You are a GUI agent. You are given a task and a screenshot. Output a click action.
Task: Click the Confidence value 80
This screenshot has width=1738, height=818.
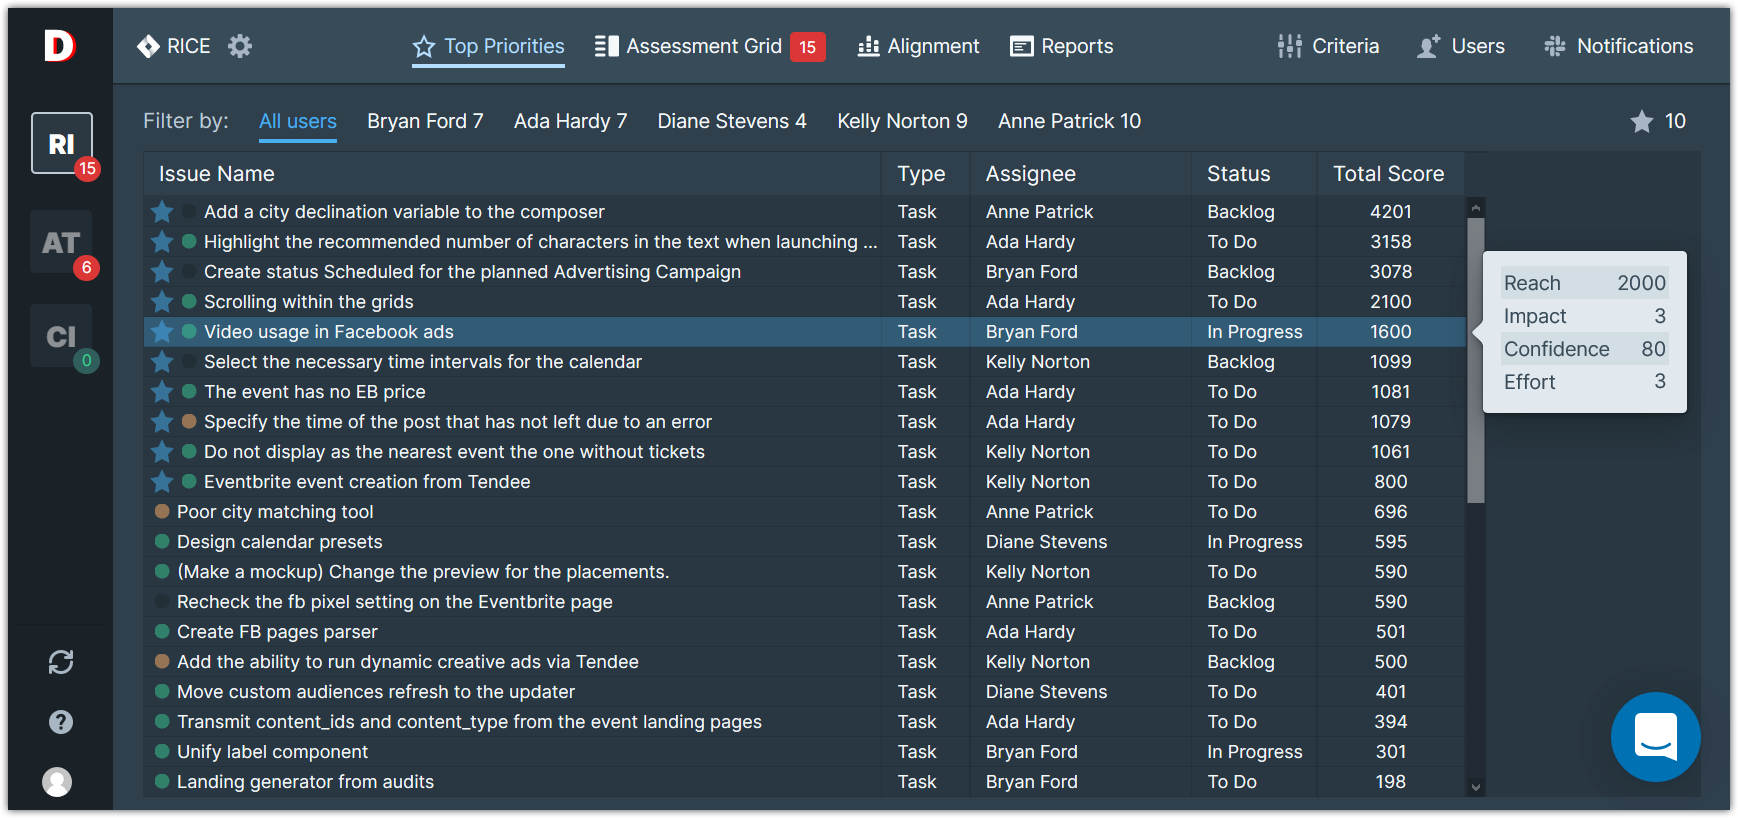tap(1653, 349)
